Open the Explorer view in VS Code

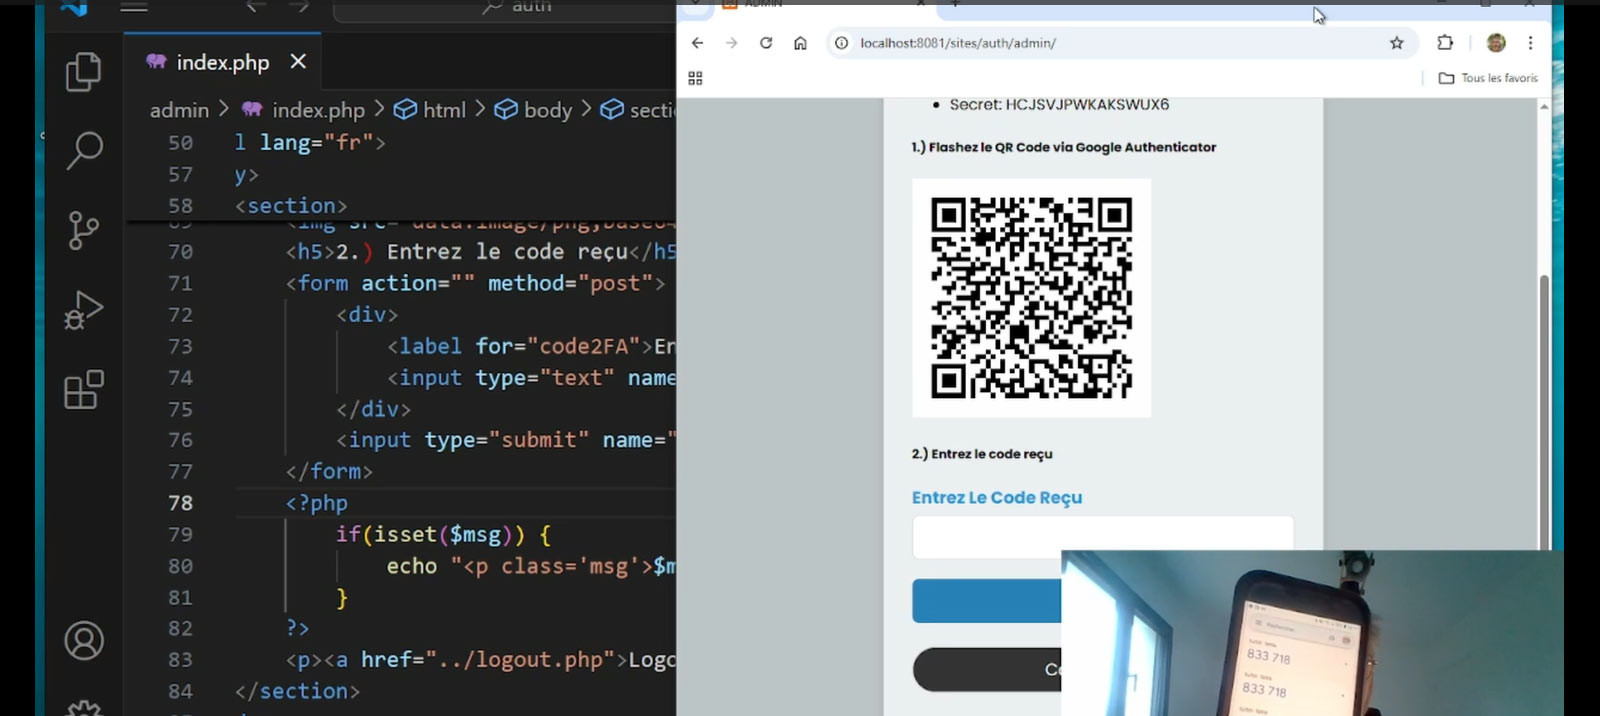click(x=84, y=72)
